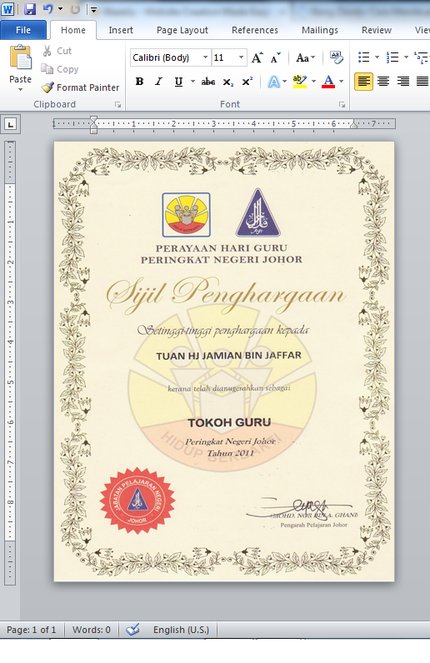This screenshot has height=663, width=430.
Task: Click the Multilevel List icon
Action: click(x=421, y=57)
